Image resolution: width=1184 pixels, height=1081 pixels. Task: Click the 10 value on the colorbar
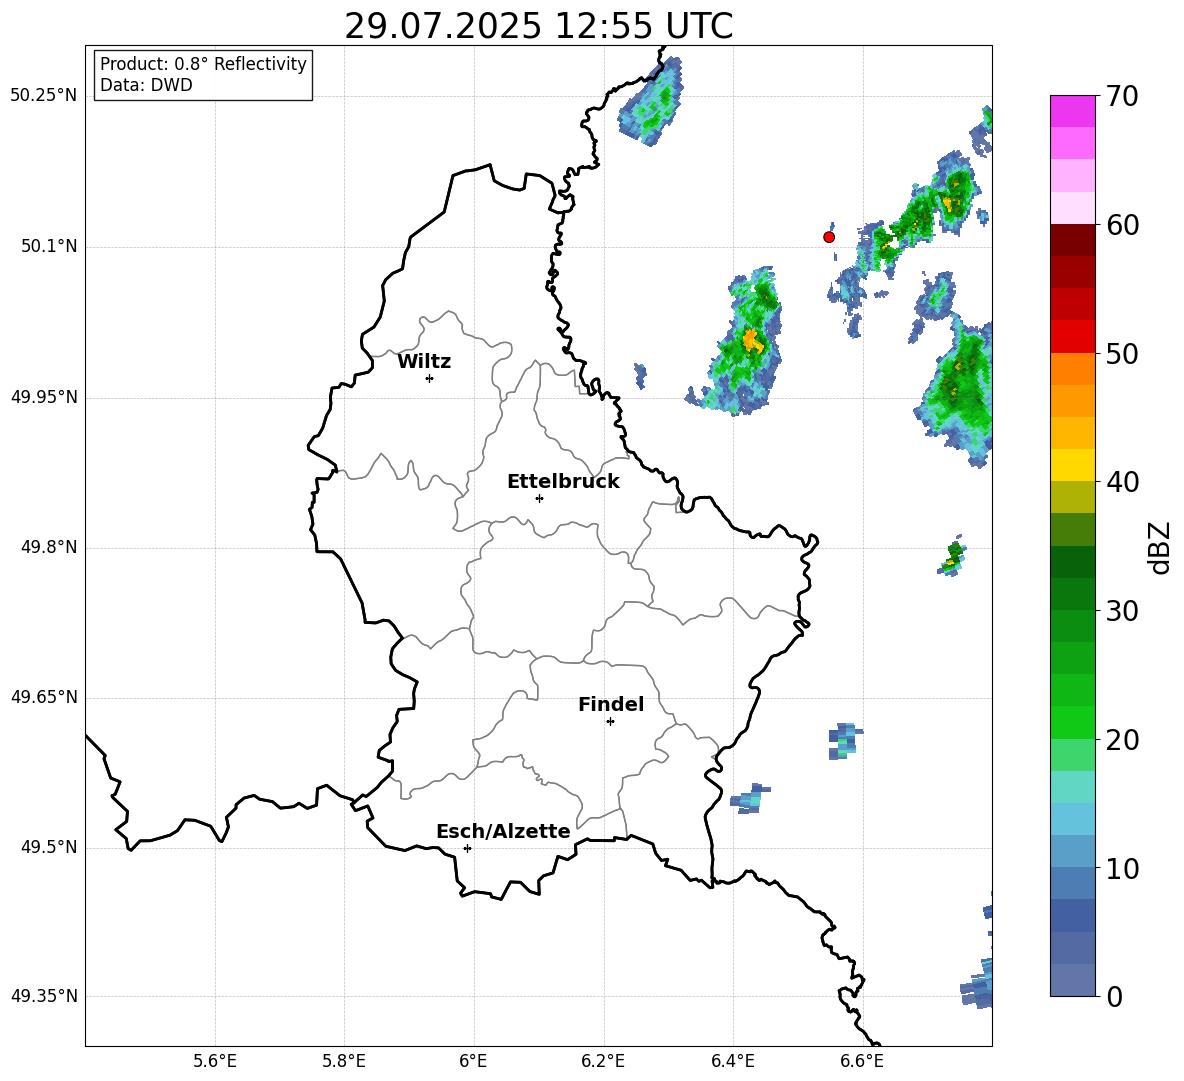(1122, 868)
